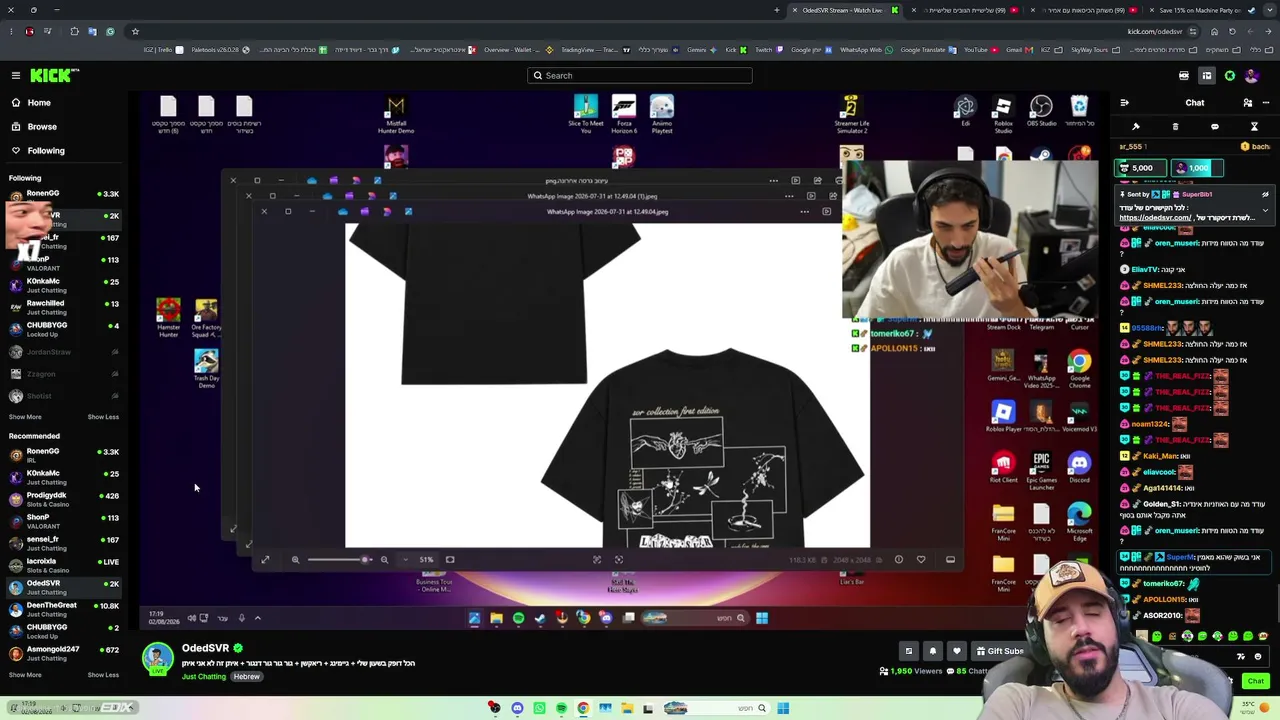The width and height of the screenshot is (1280, 720).
Task: Open Spotify from the Windows taskbar
Action: click(x=561, y=708)
